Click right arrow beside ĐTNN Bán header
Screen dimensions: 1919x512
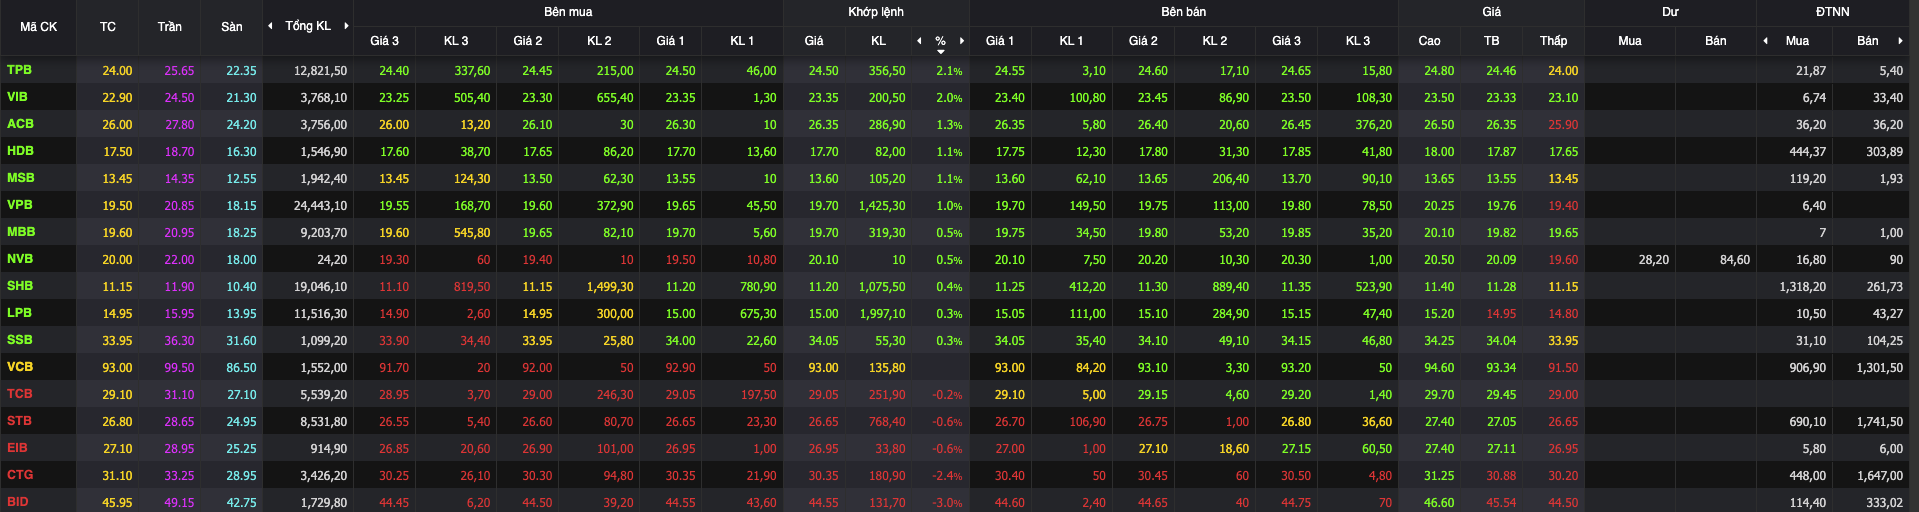tap(1900, 41)
